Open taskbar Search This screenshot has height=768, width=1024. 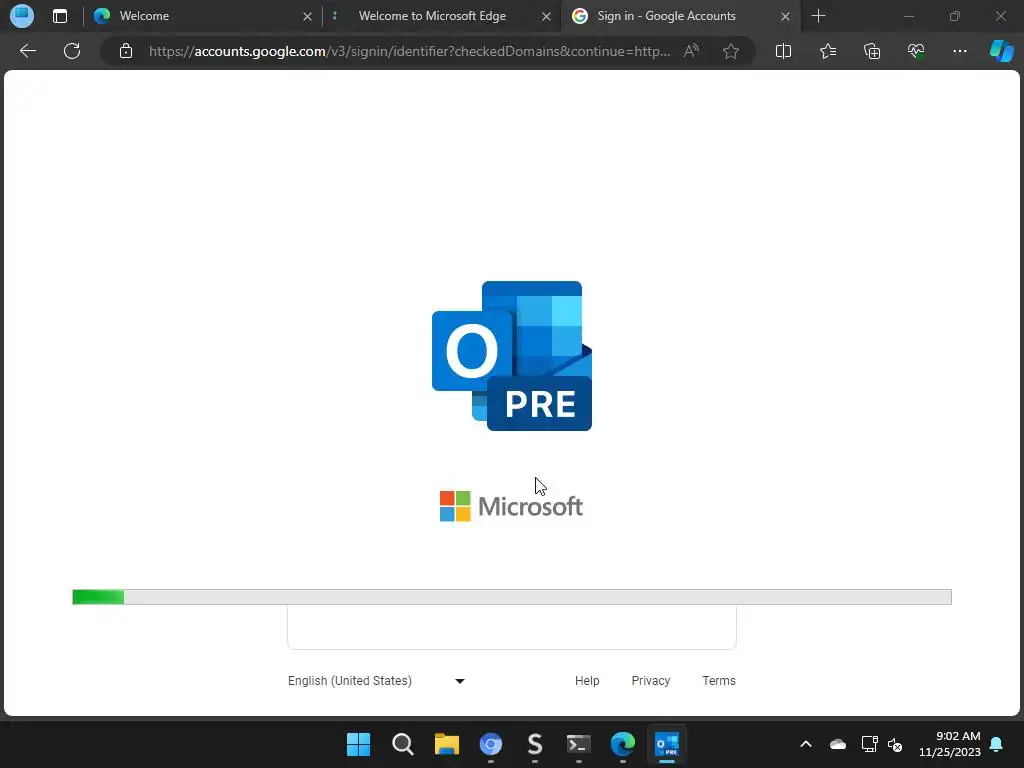pyautogui.click(x=402, y=744)
